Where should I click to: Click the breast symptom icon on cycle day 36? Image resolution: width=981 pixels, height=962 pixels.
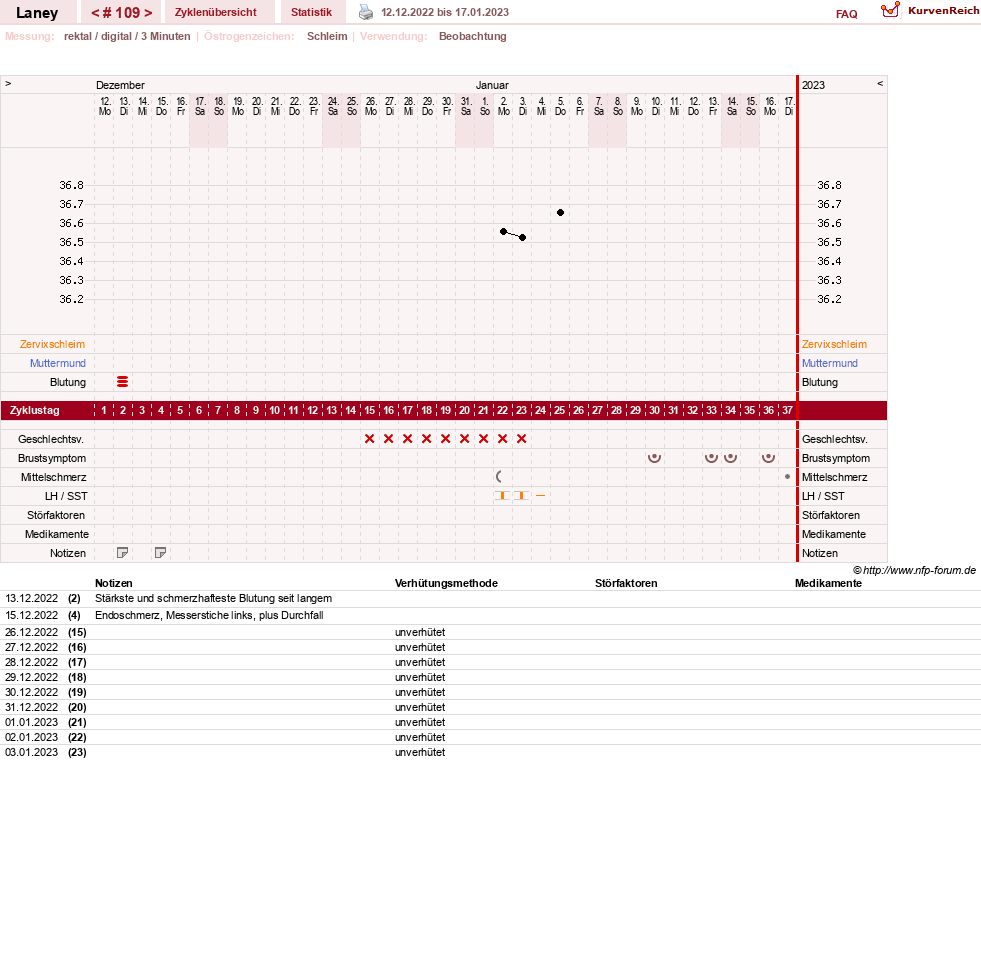(768, 458)
